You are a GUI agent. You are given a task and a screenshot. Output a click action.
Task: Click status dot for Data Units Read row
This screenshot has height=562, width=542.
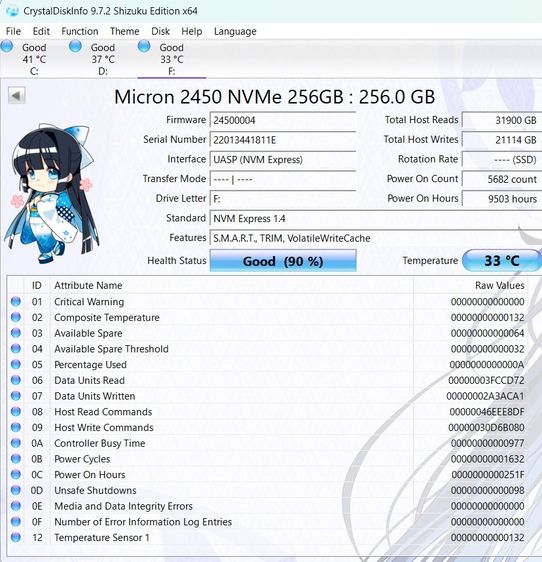point(16,380)
